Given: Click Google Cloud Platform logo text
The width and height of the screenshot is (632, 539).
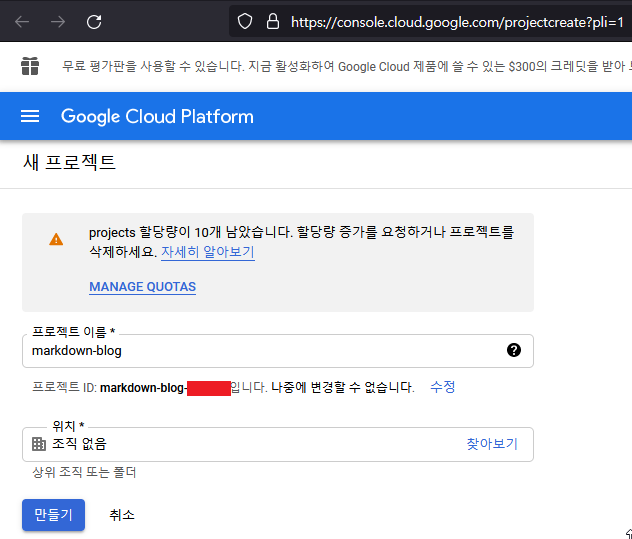Looking at the screenshot, I should 157,117.
